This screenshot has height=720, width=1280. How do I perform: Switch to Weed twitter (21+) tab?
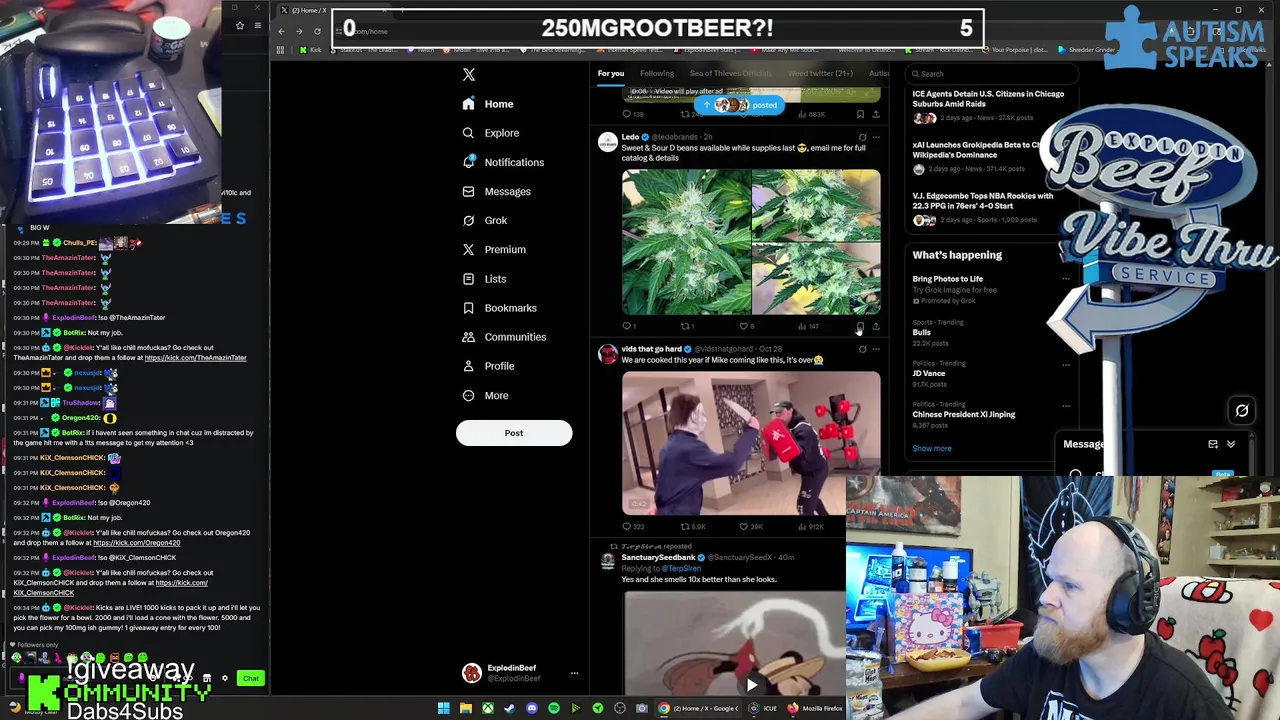coord(820,73)
